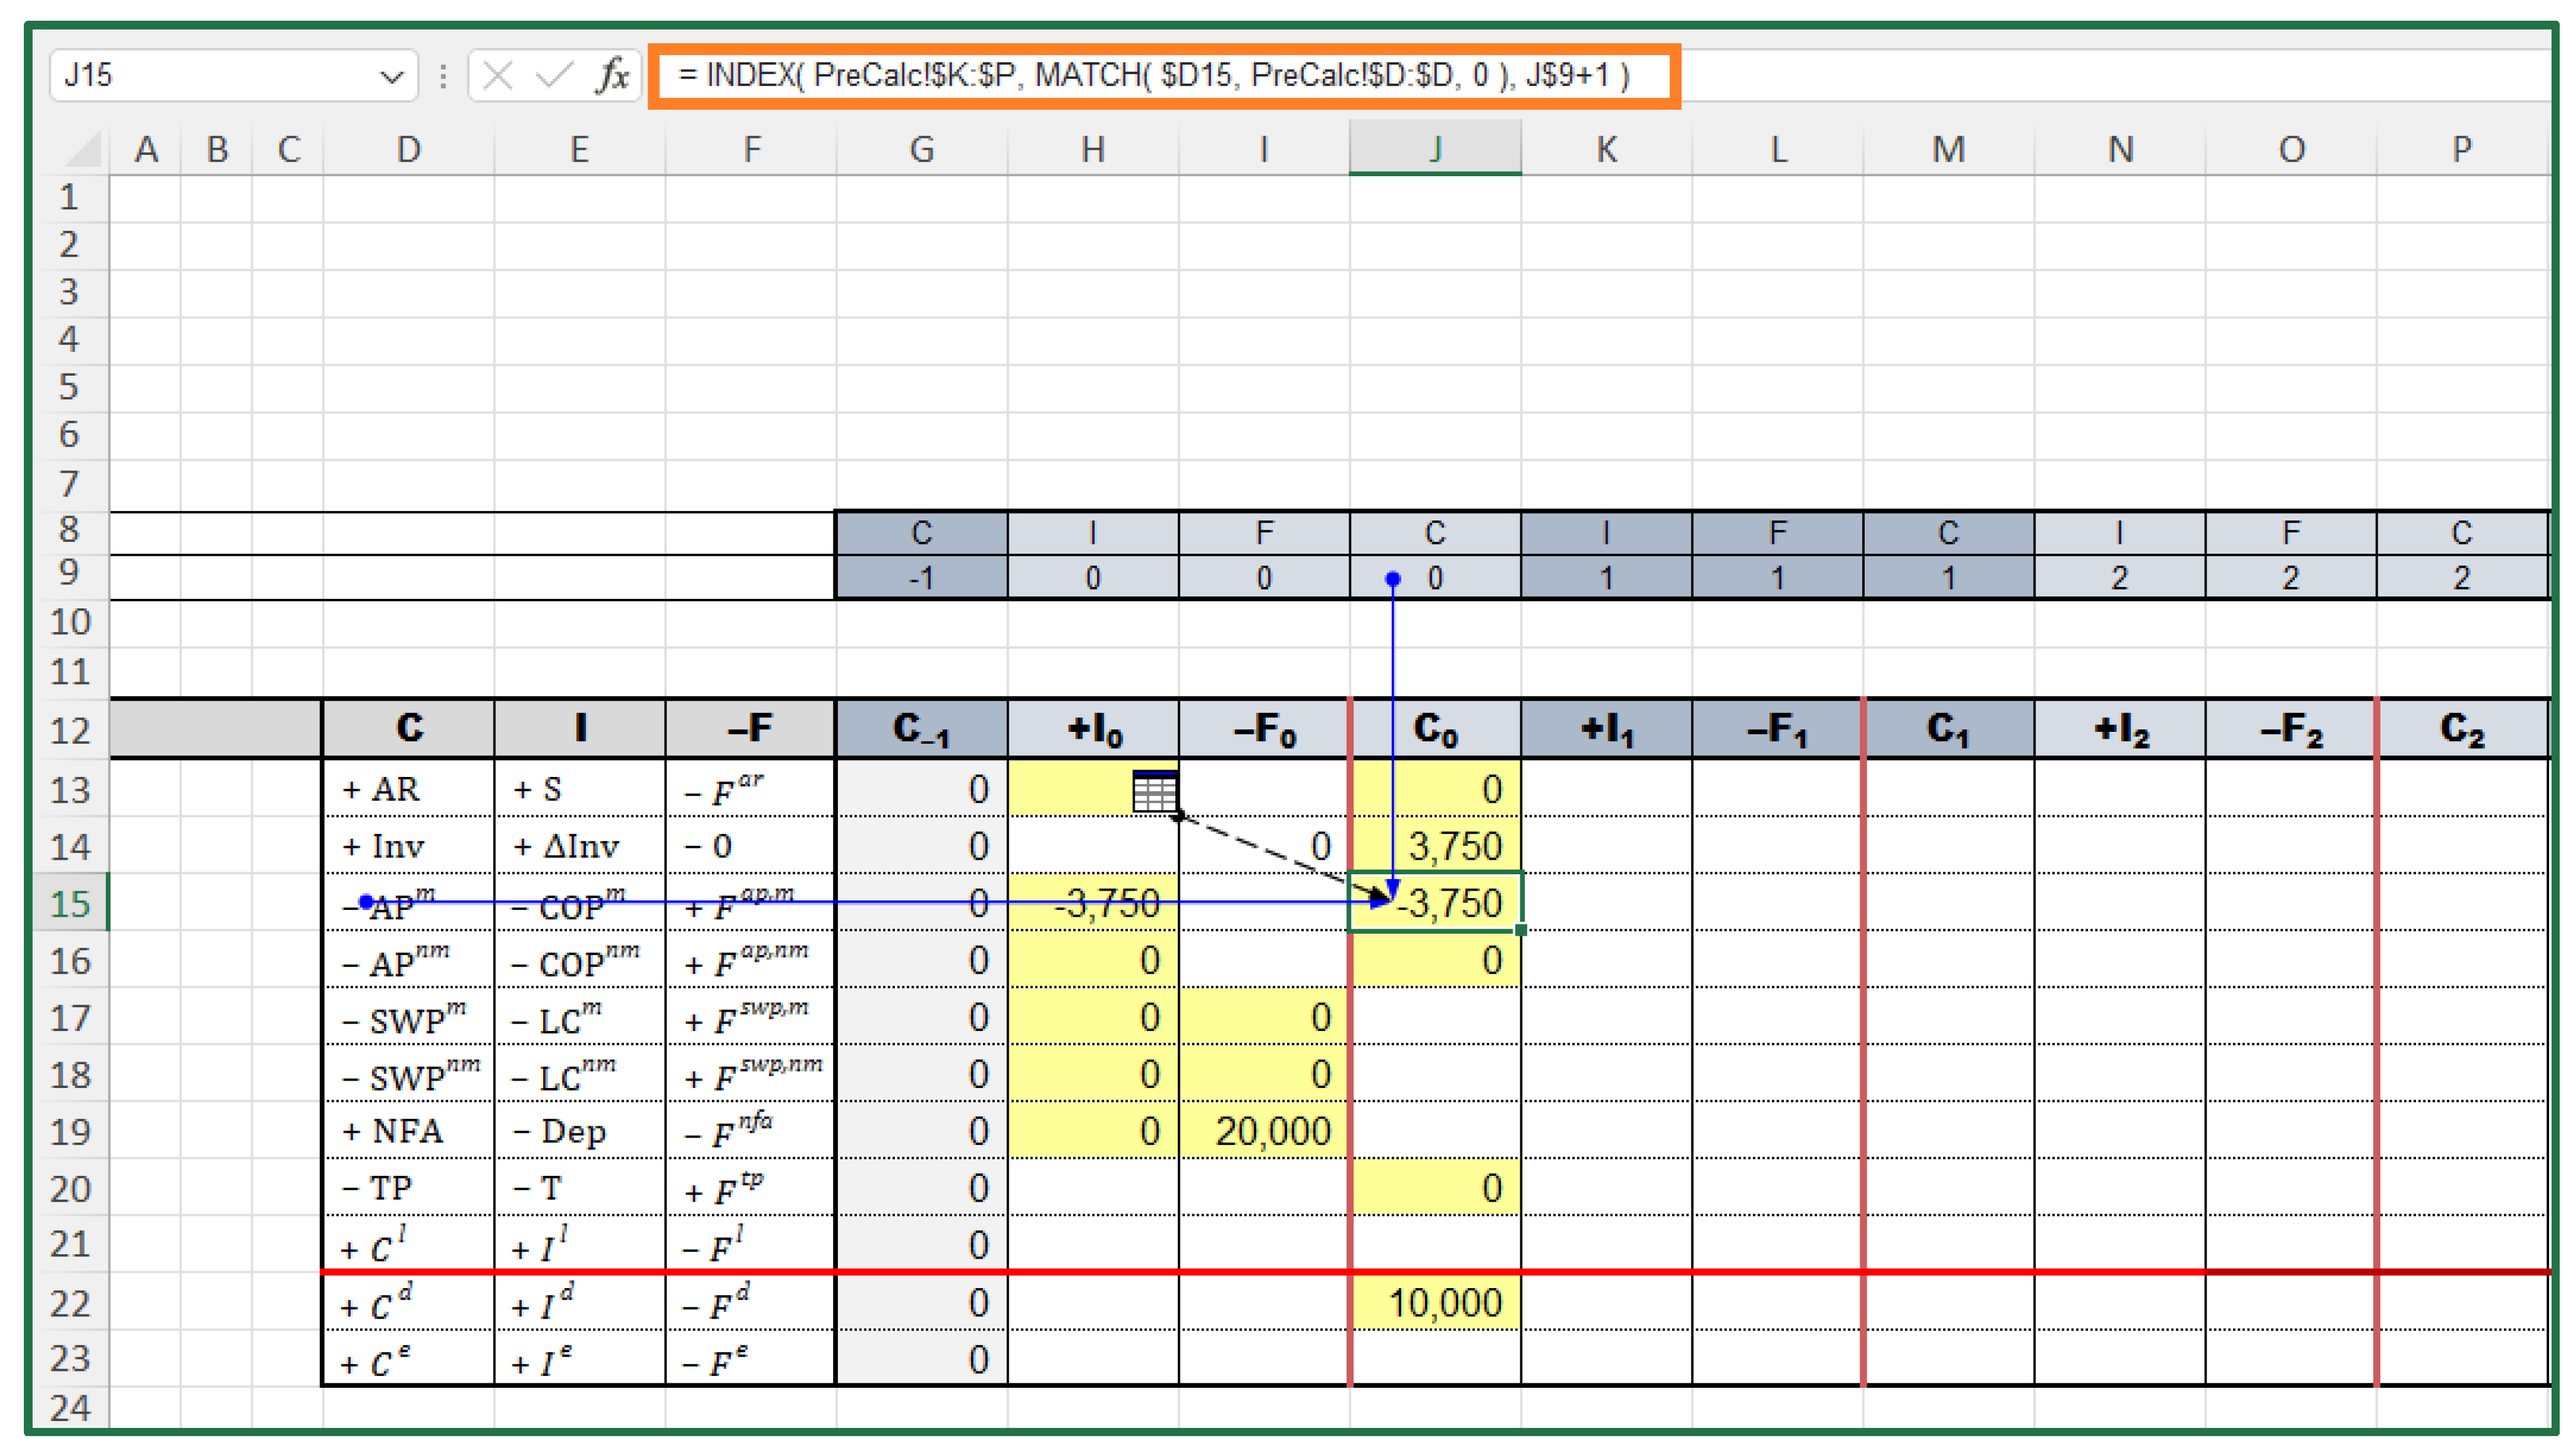Select row 15 header
The height and width of the screenshot is (1448, 2576).
70,903
